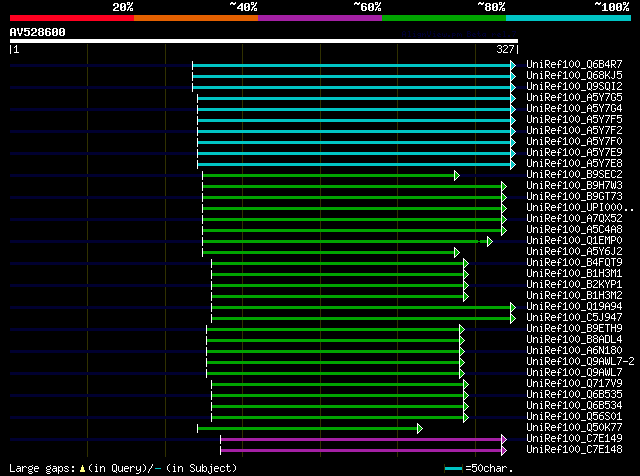640x476 pixels.
Task: Click the cyan arrowhead of A5Y7E8 alignment
Action: (513, 165)
